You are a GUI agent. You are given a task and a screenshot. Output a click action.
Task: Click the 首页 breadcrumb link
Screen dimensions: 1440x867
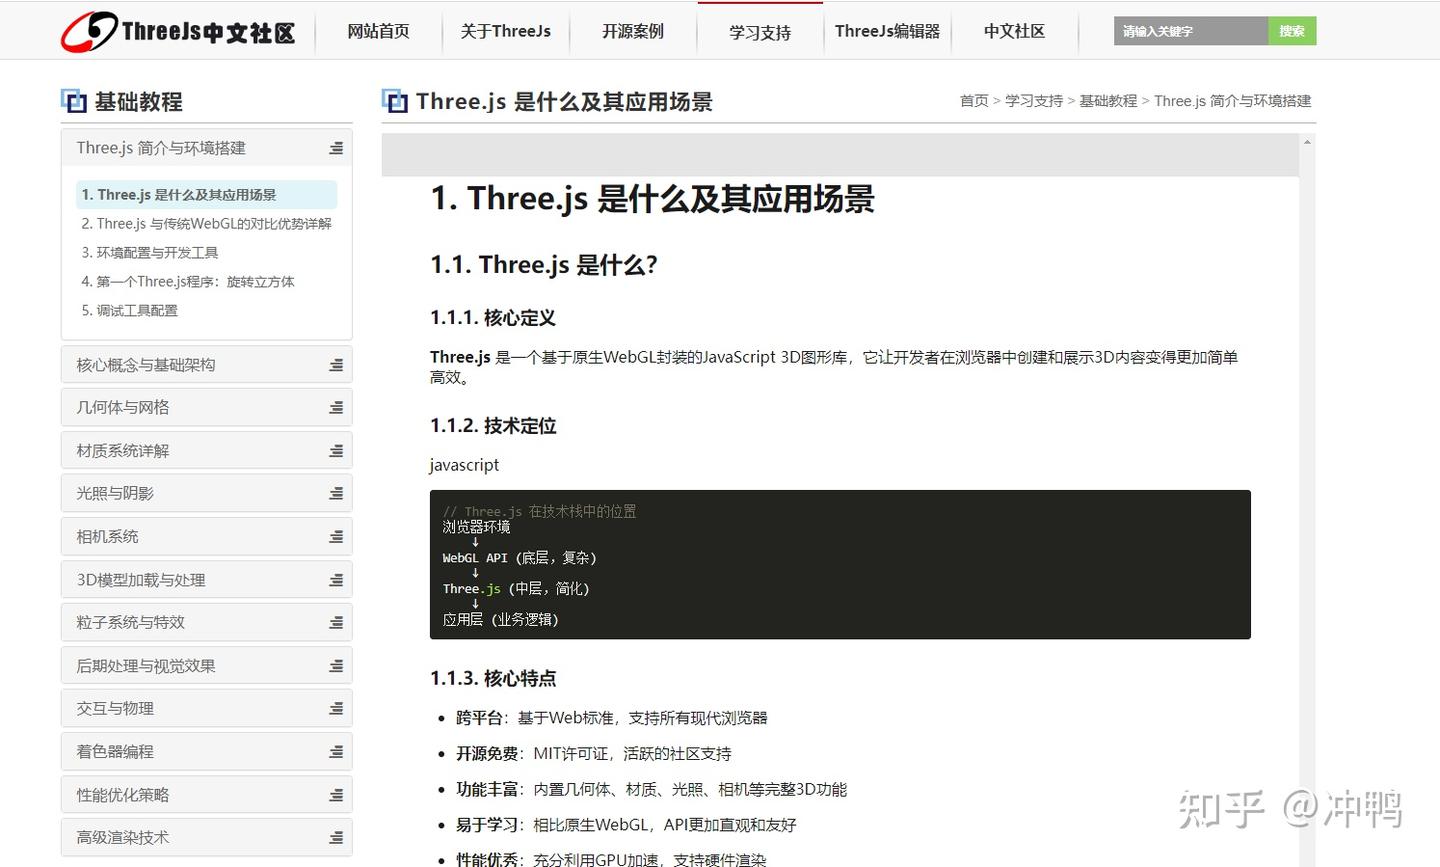[974, 101]
